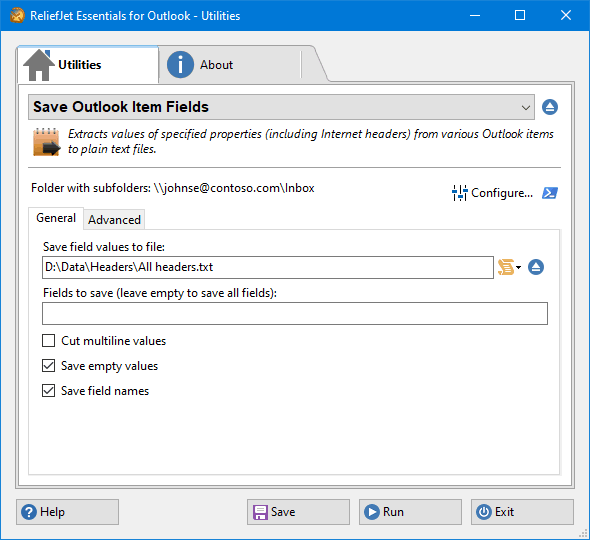This screenshot has width=590, height=540.
Task: Click the eject icon beside utility dropdown
Action: (x=550, y=107)
